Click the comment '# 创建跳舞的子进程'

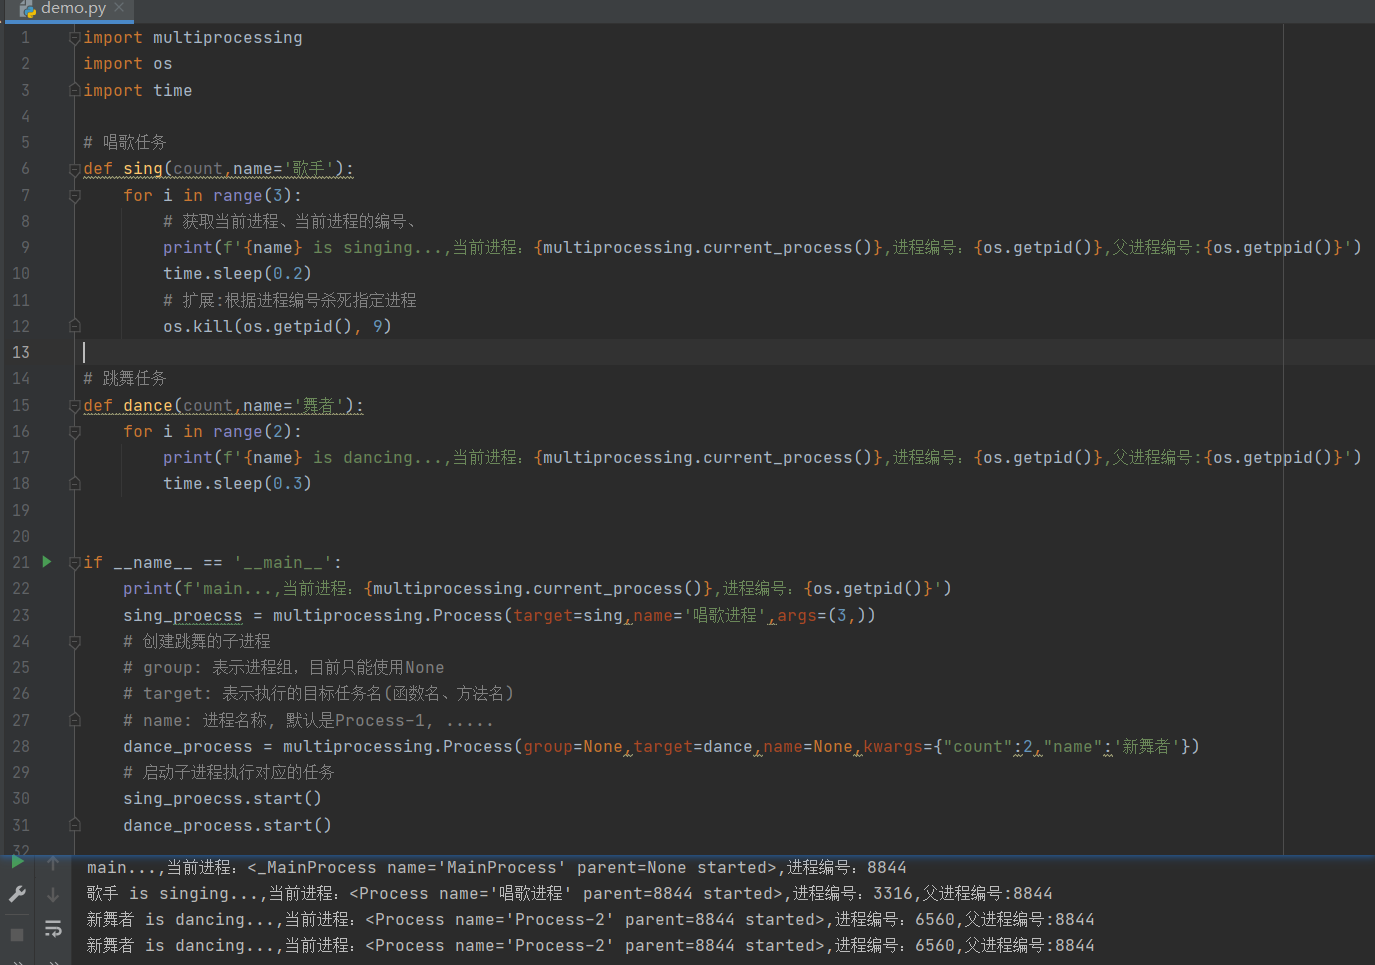[x=197, y=641]
